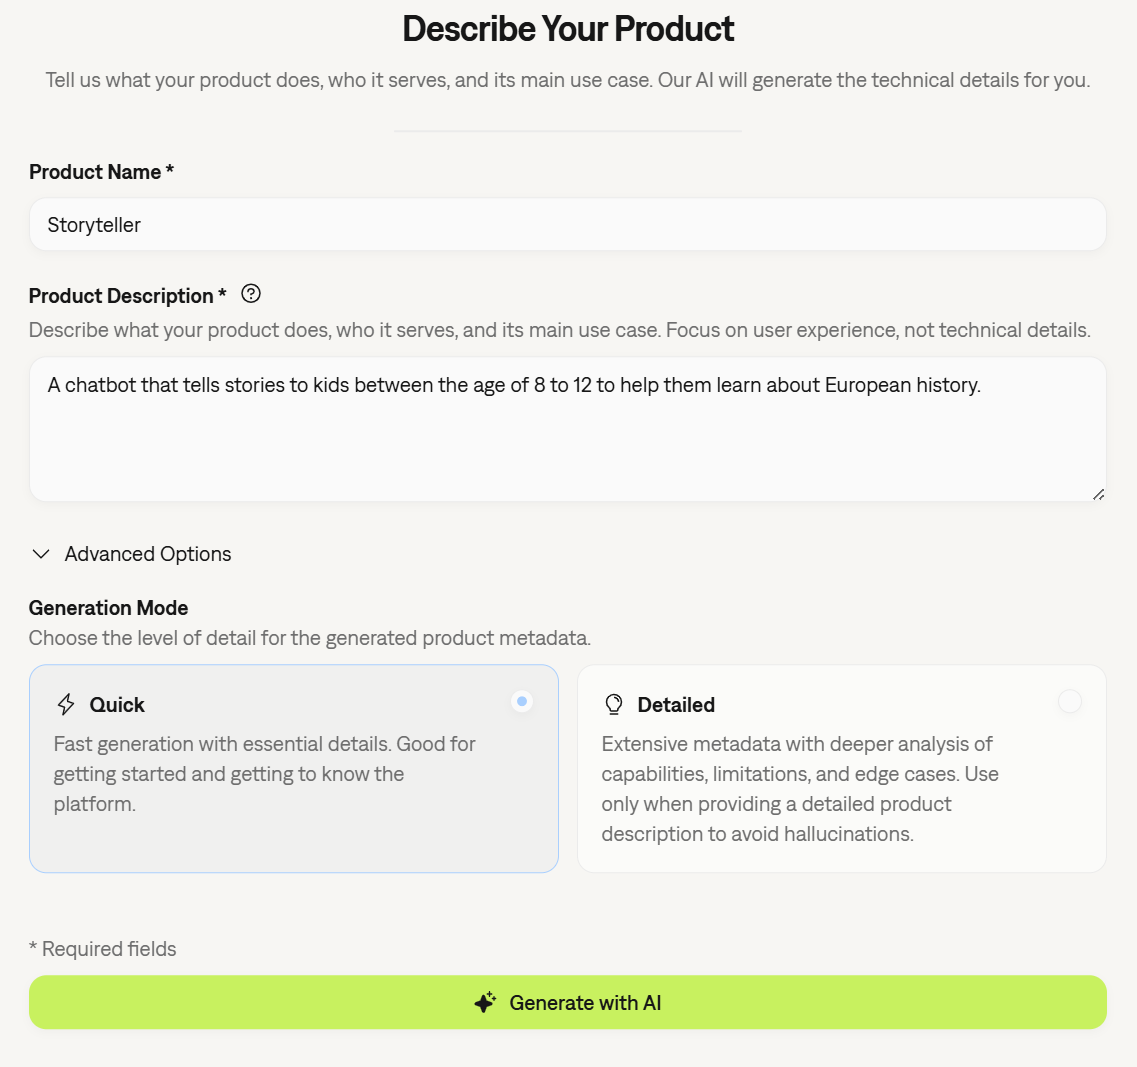Click the Product Description text area
Image resolution: width=1137 pixels, height=1067 pixels.
(567, 430)
